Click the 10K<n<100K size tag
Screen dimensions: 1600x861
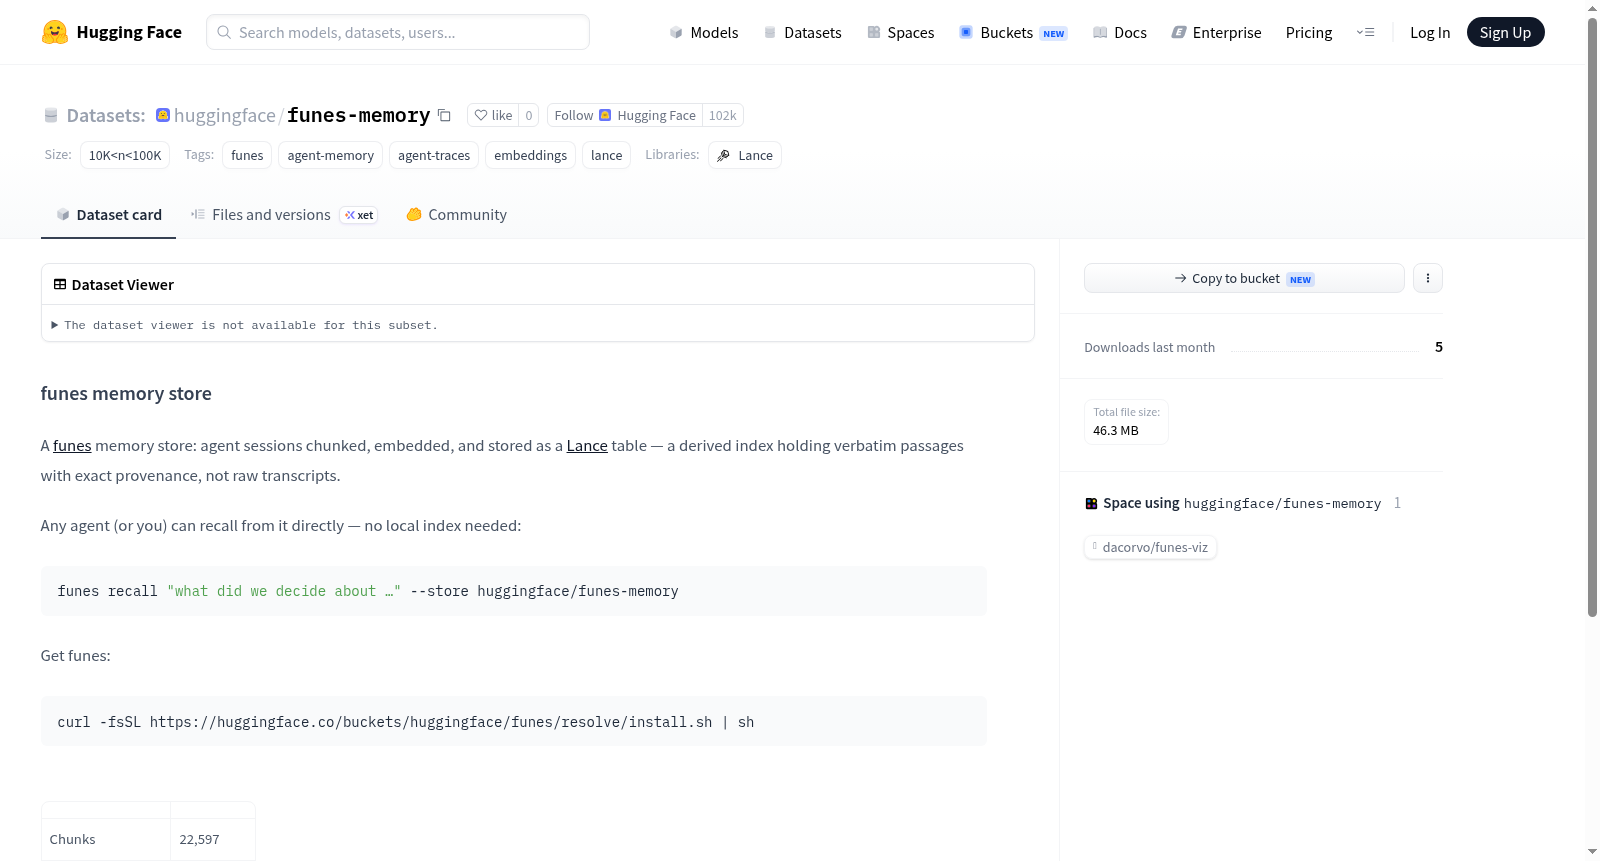(125, 155)
